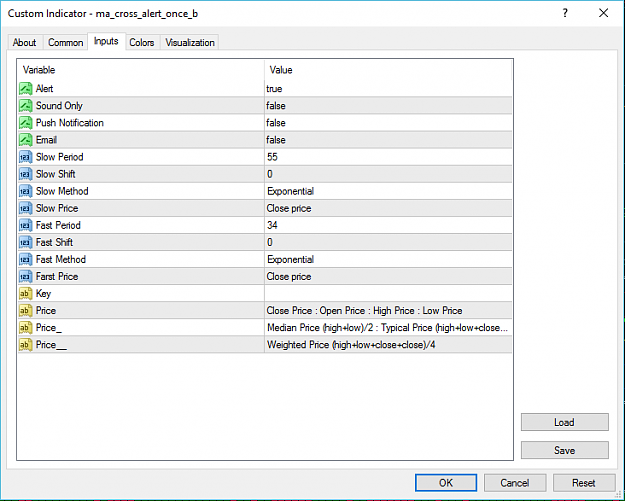
Task: Confirm settings with the OK button
Action: click(x=446, y=483)
